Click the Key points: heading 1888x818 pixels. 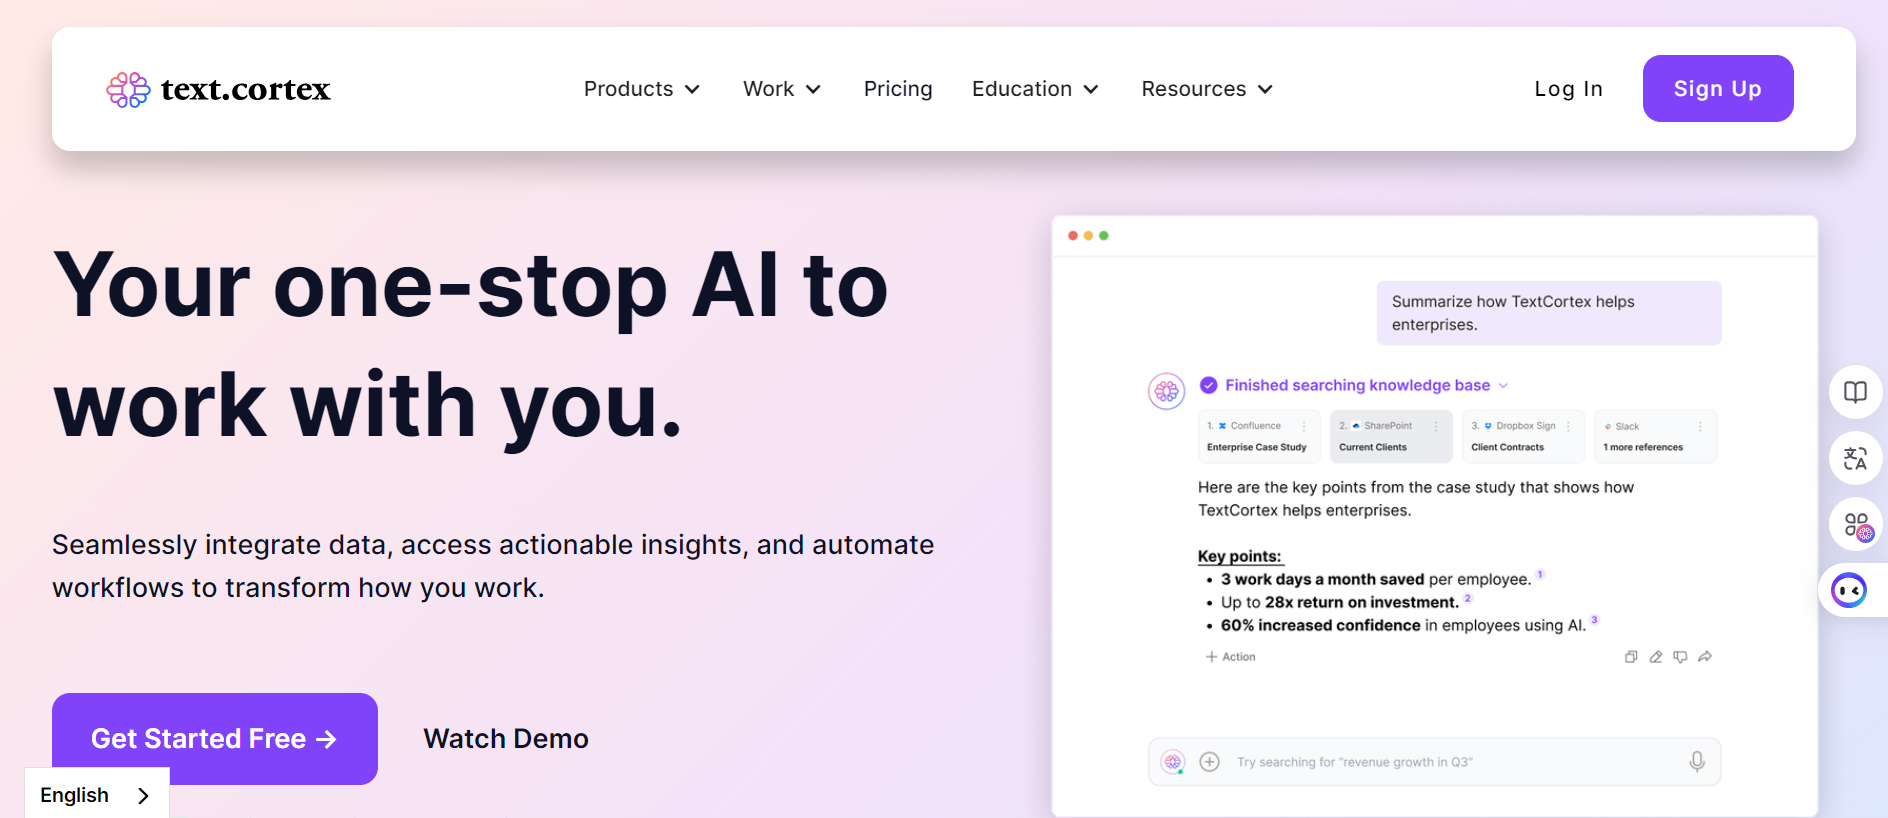(1240, 556)
